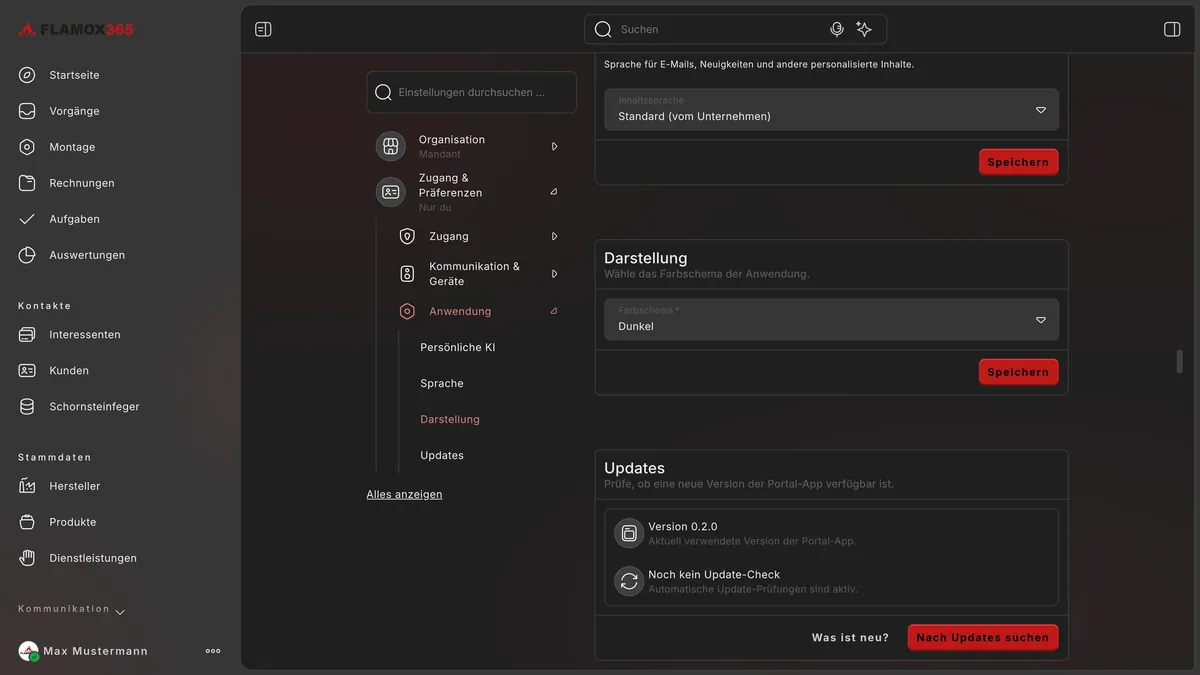
Task: Click the Version 0.2.0 entry
Action: pyautogui.click(x=831, y=534)
